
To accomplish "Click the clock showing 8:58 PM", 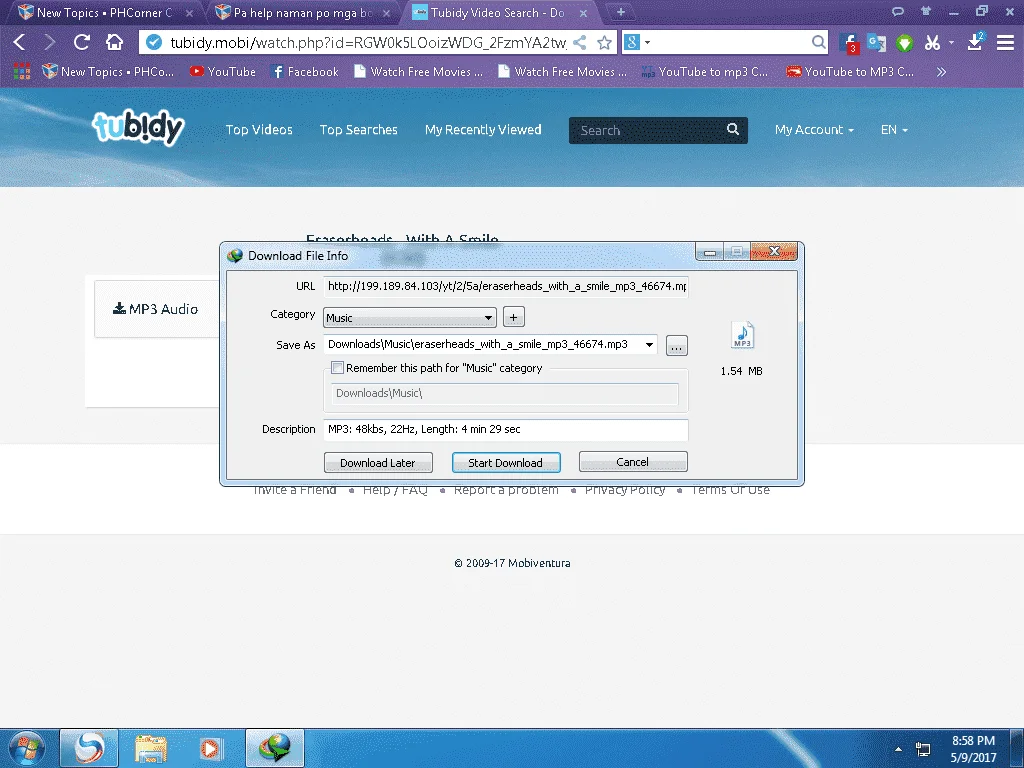I will click(973, 741).
